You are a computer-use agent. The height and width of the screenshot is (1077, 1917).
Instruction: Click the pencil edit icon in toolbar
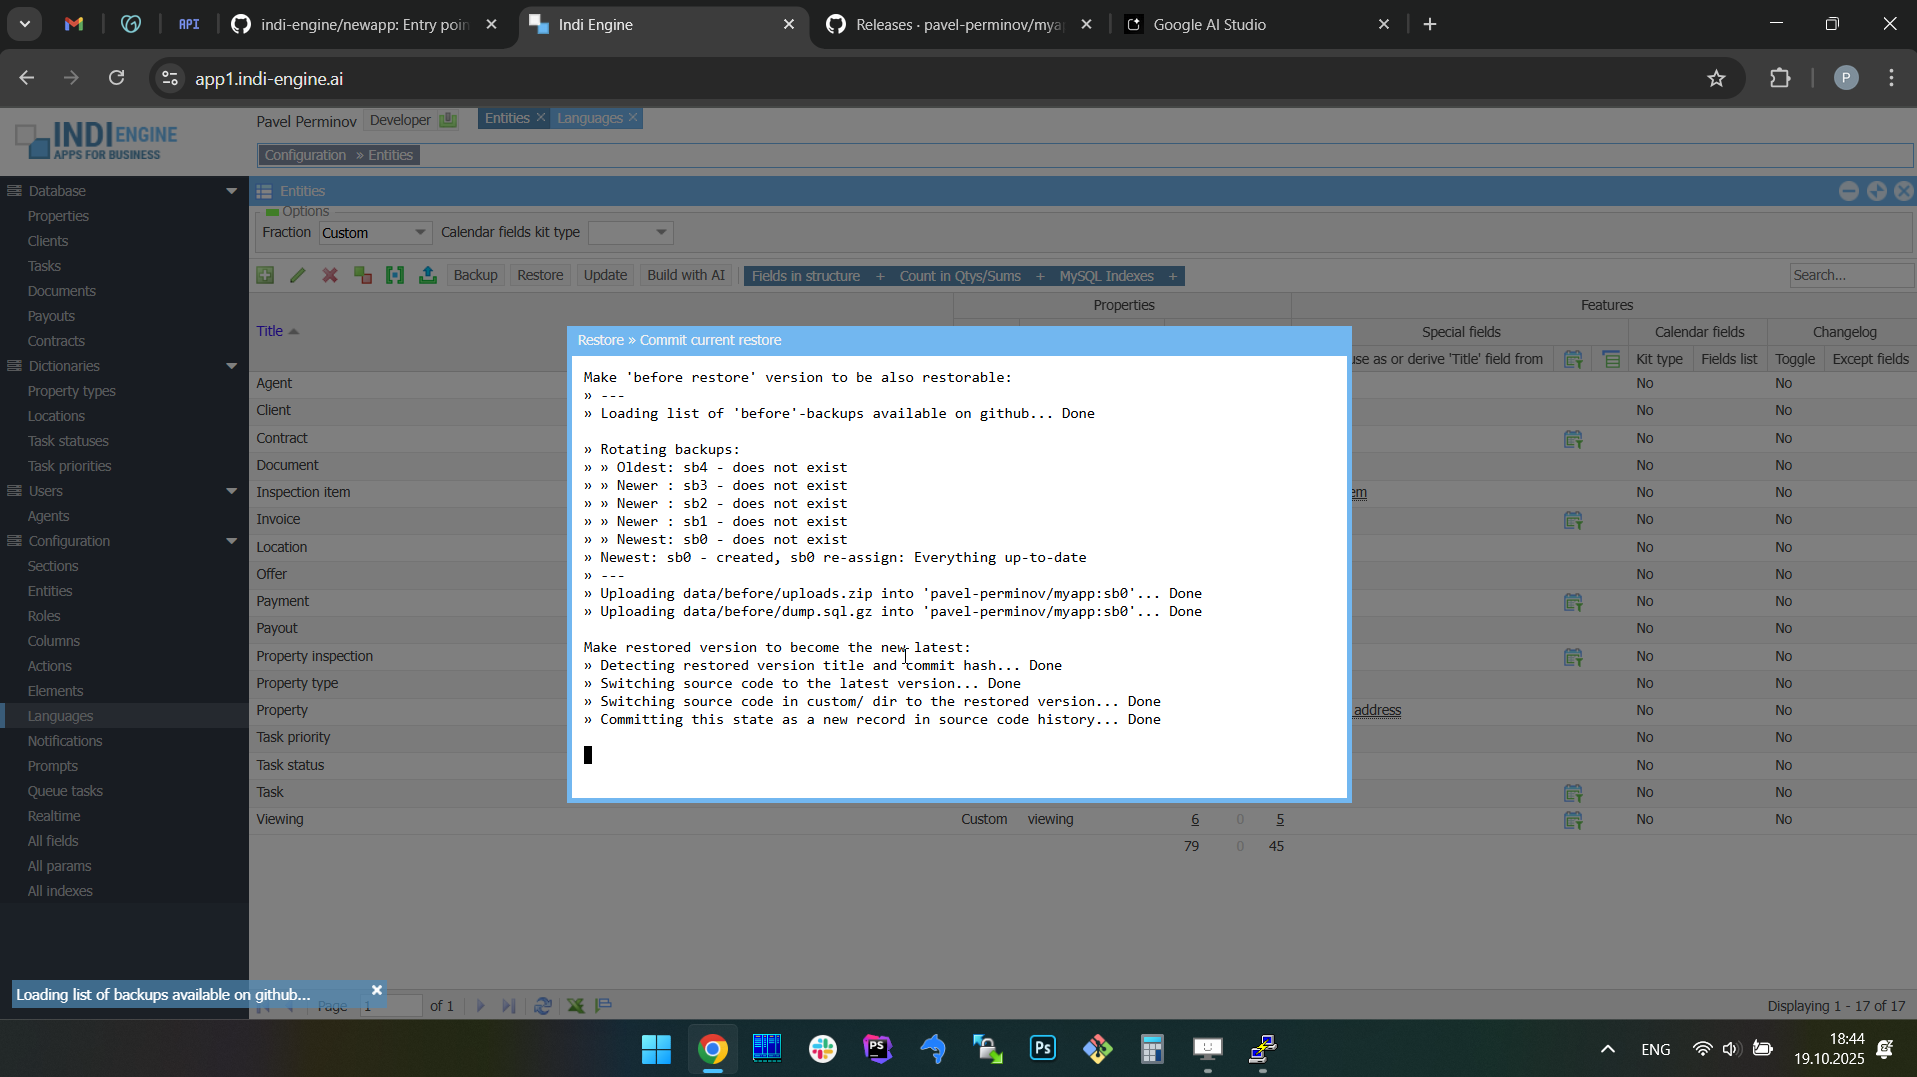pyautogui.click(x=298, y=276)
